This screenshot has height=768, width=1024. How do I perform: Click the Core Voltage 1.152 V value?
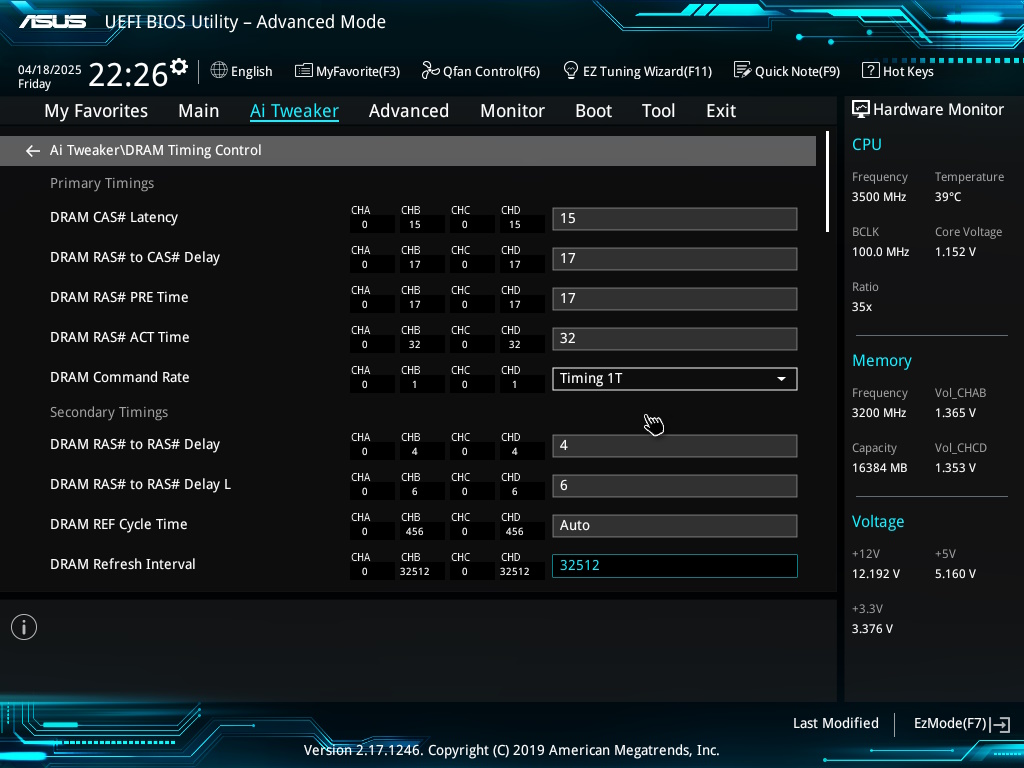coord(955,252)
